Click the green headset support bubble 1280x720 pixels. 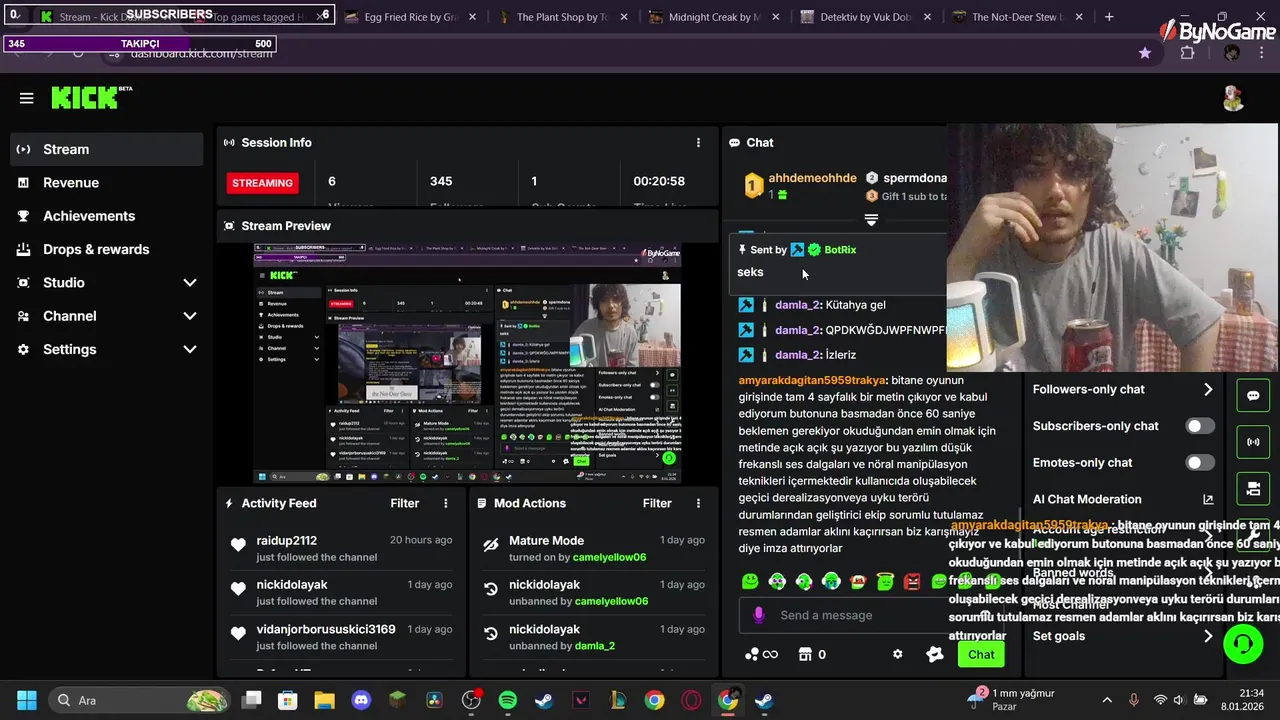tap(1243, 644)
